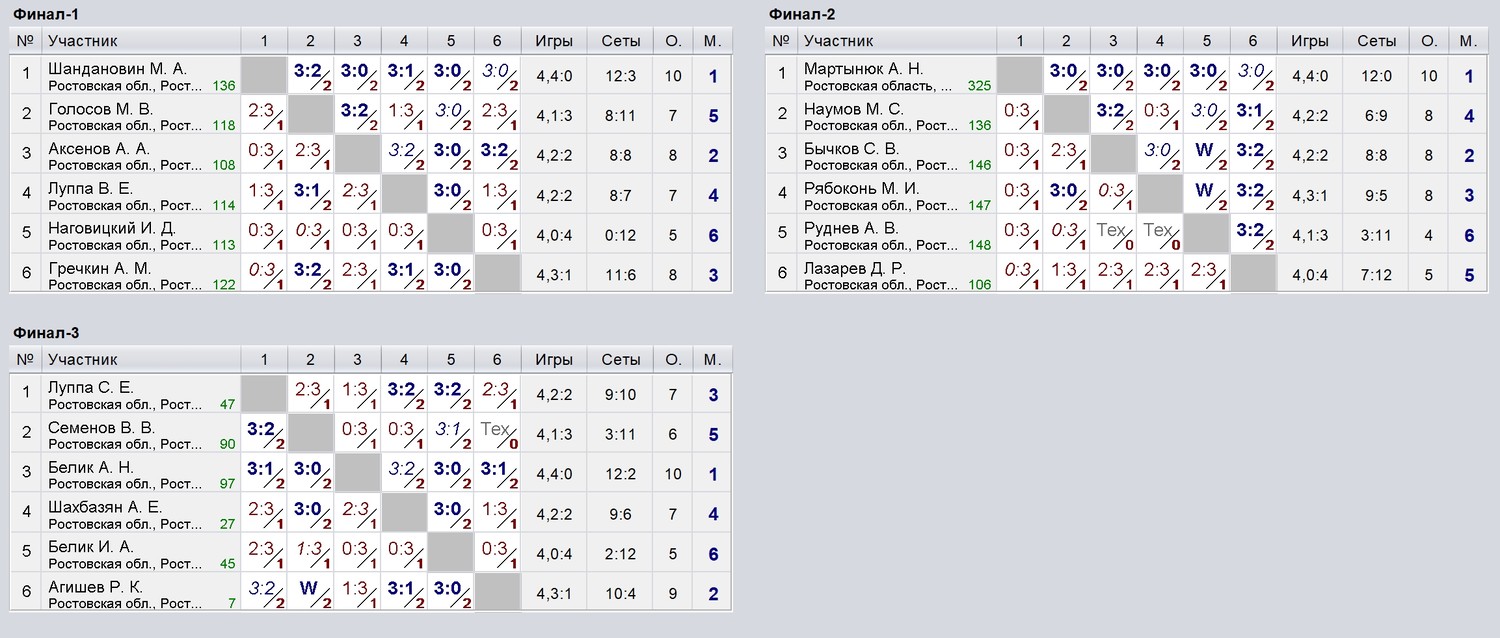This screenshot has width=1500, height=638.
Task: Click Гречкин А. М. participant name
Action: point(99,268)
